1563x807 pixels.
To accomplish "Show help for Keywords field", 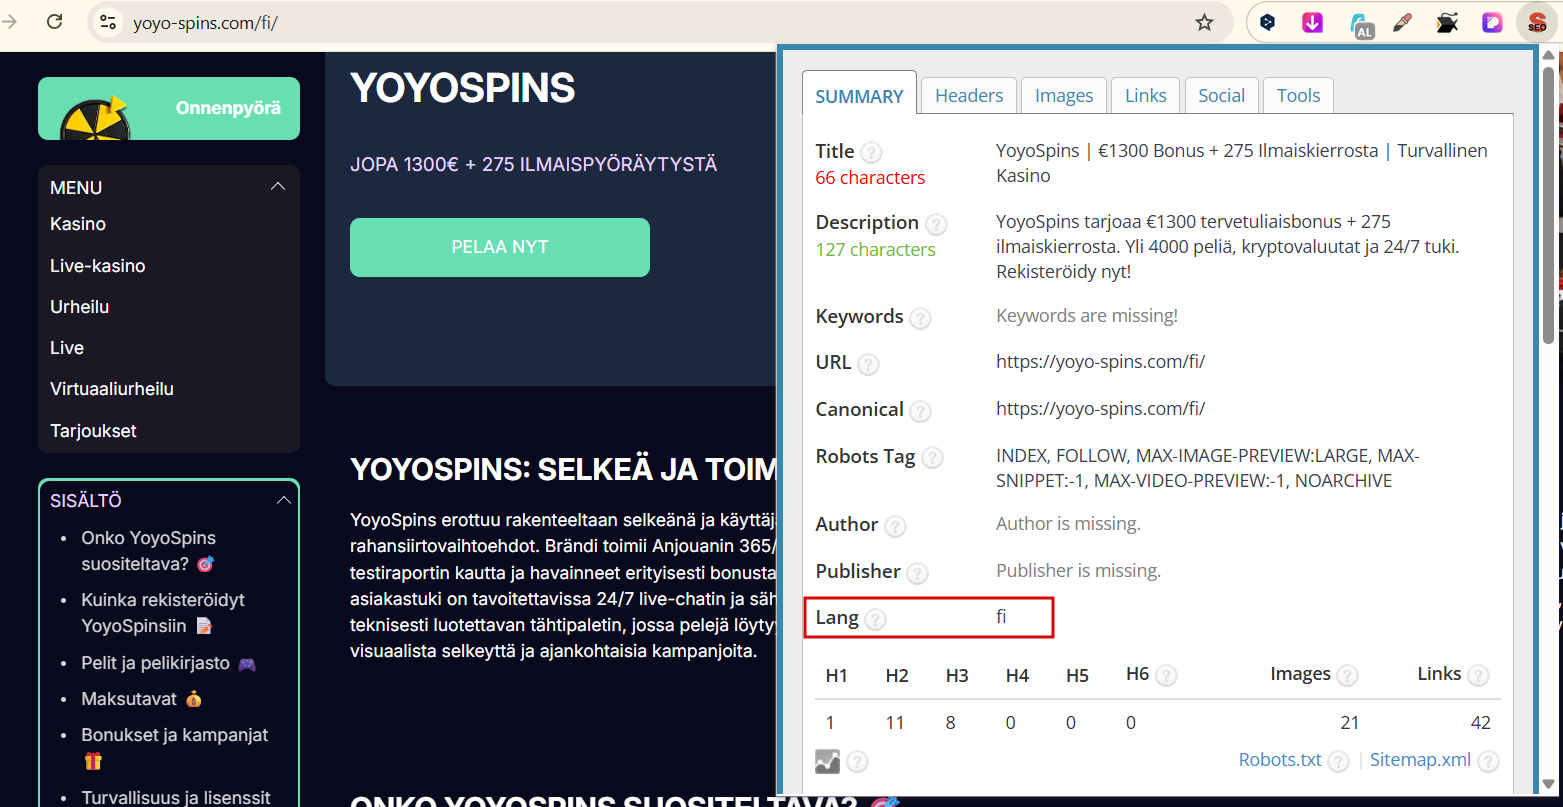I will click(x=920, y=318).
